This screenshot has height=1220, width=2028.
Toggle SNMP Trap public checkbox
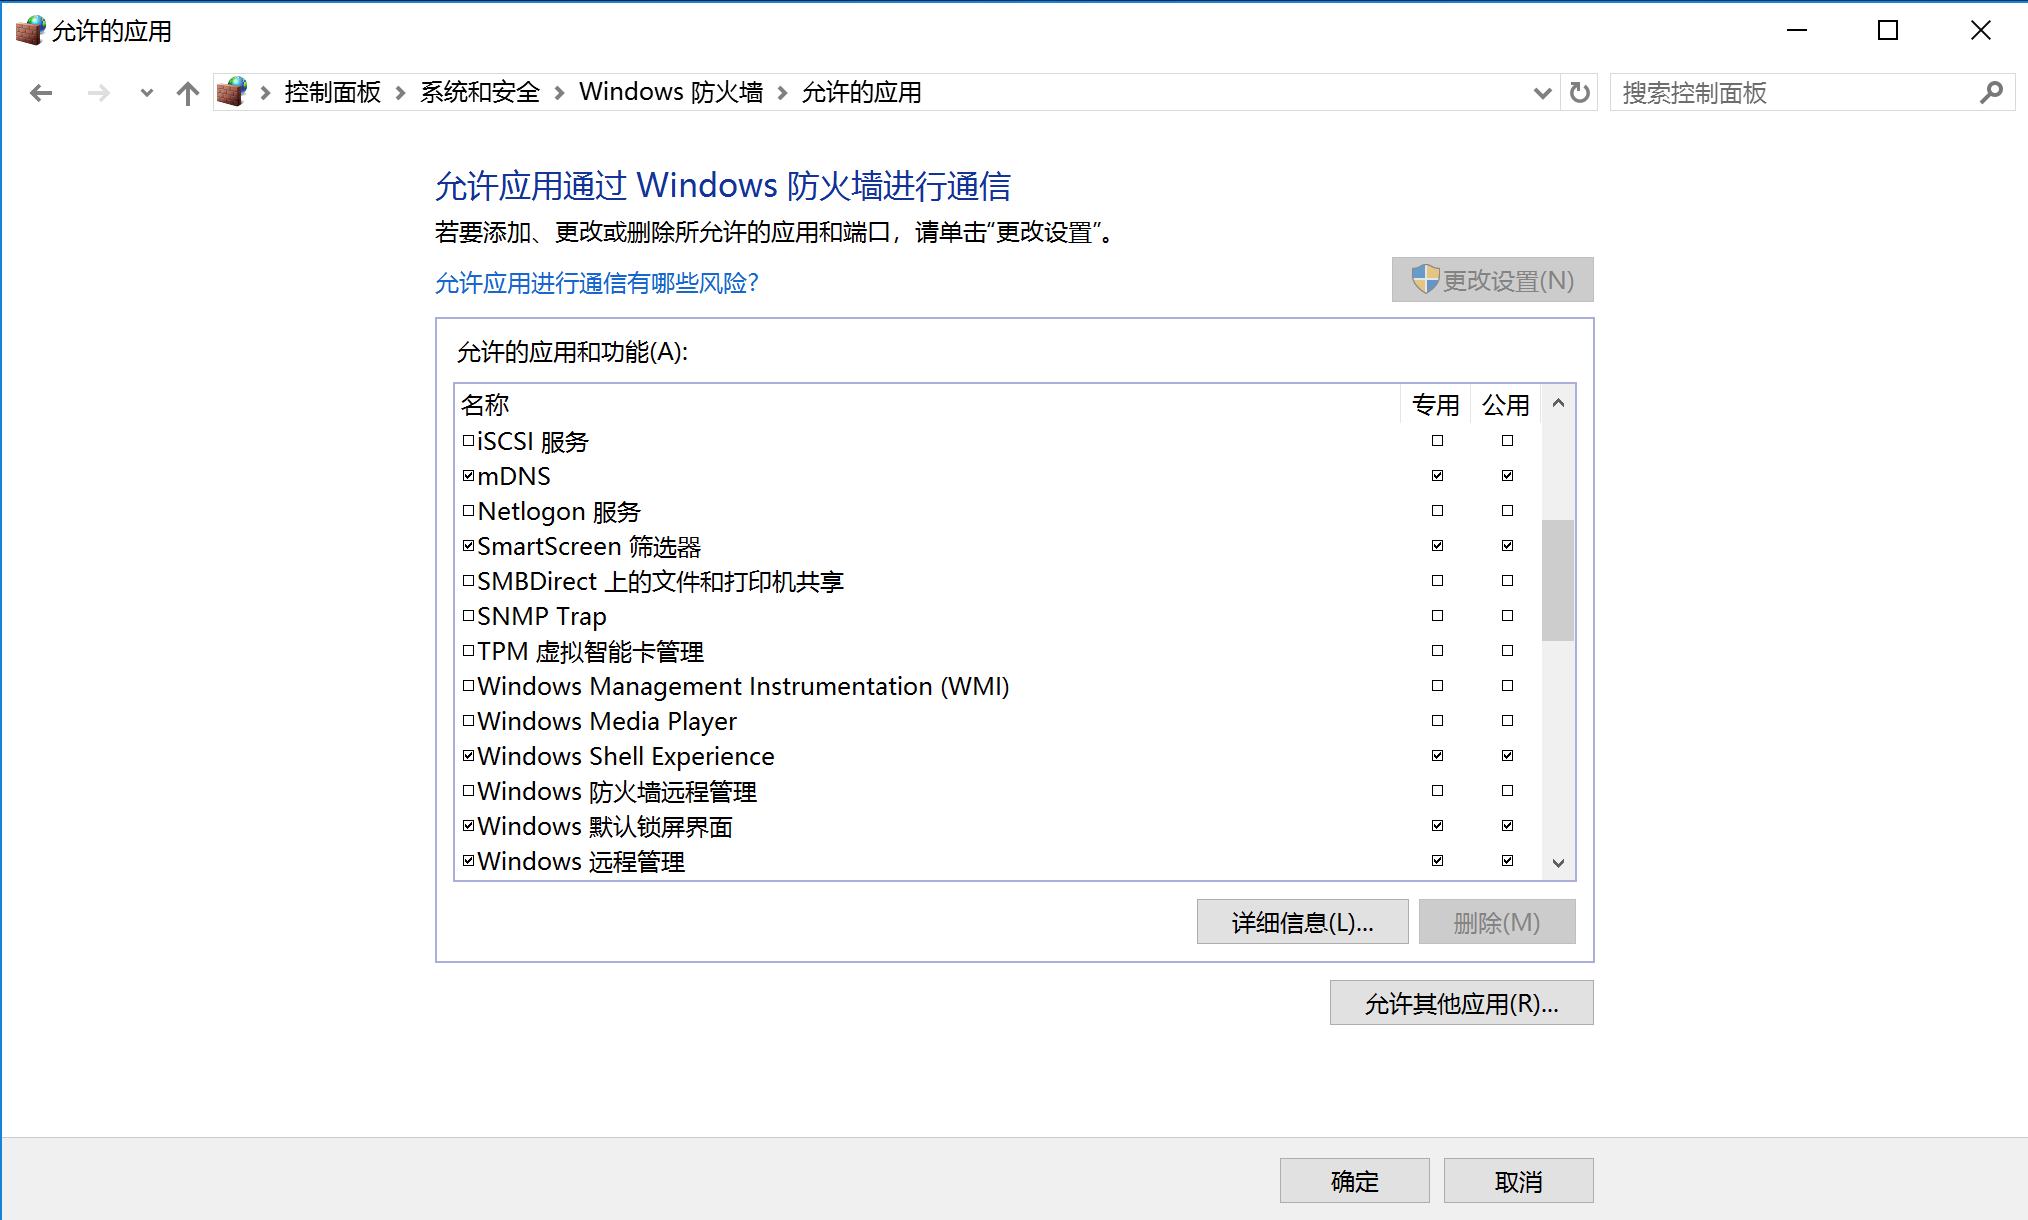1507,616
